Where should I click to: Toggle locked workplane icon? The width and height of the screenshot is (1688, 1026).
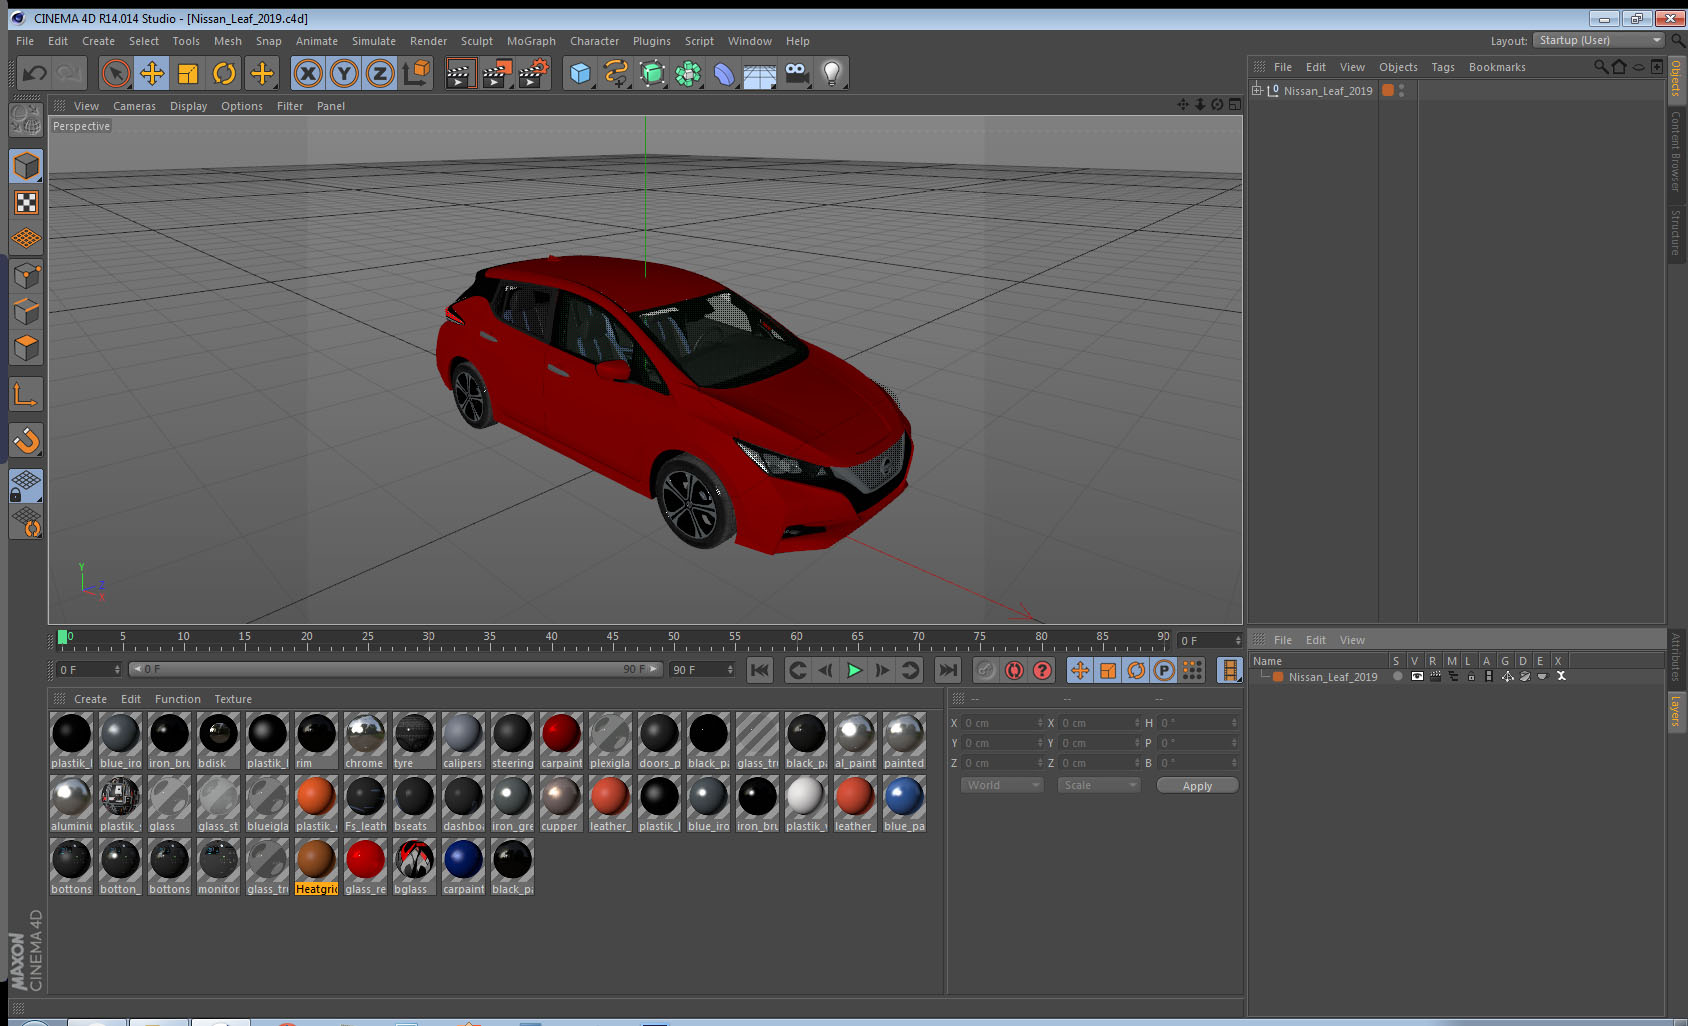[x=26, y=486]
